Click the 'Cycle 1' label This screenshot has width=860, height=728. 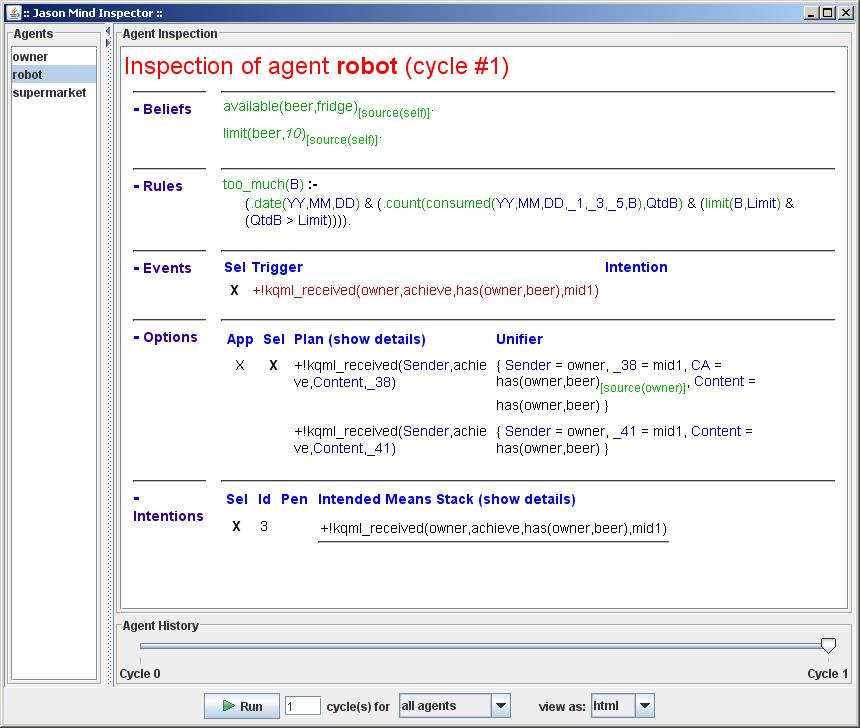click(x=828, y=674)
